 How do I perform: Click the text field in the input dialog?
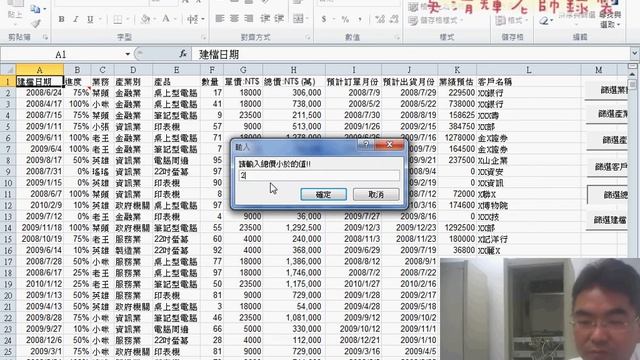click(319, 176)
